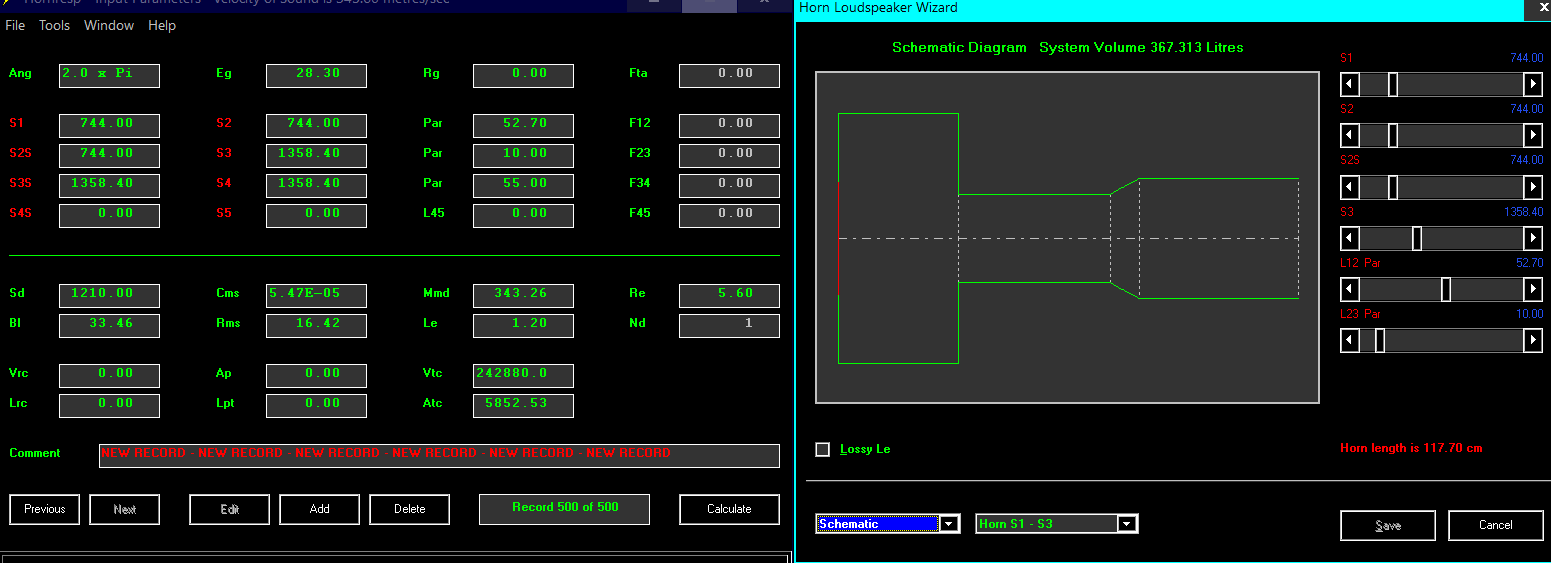Screen dimensions: 1551x563
Task: Open the File menu
Action: (15, 25)
